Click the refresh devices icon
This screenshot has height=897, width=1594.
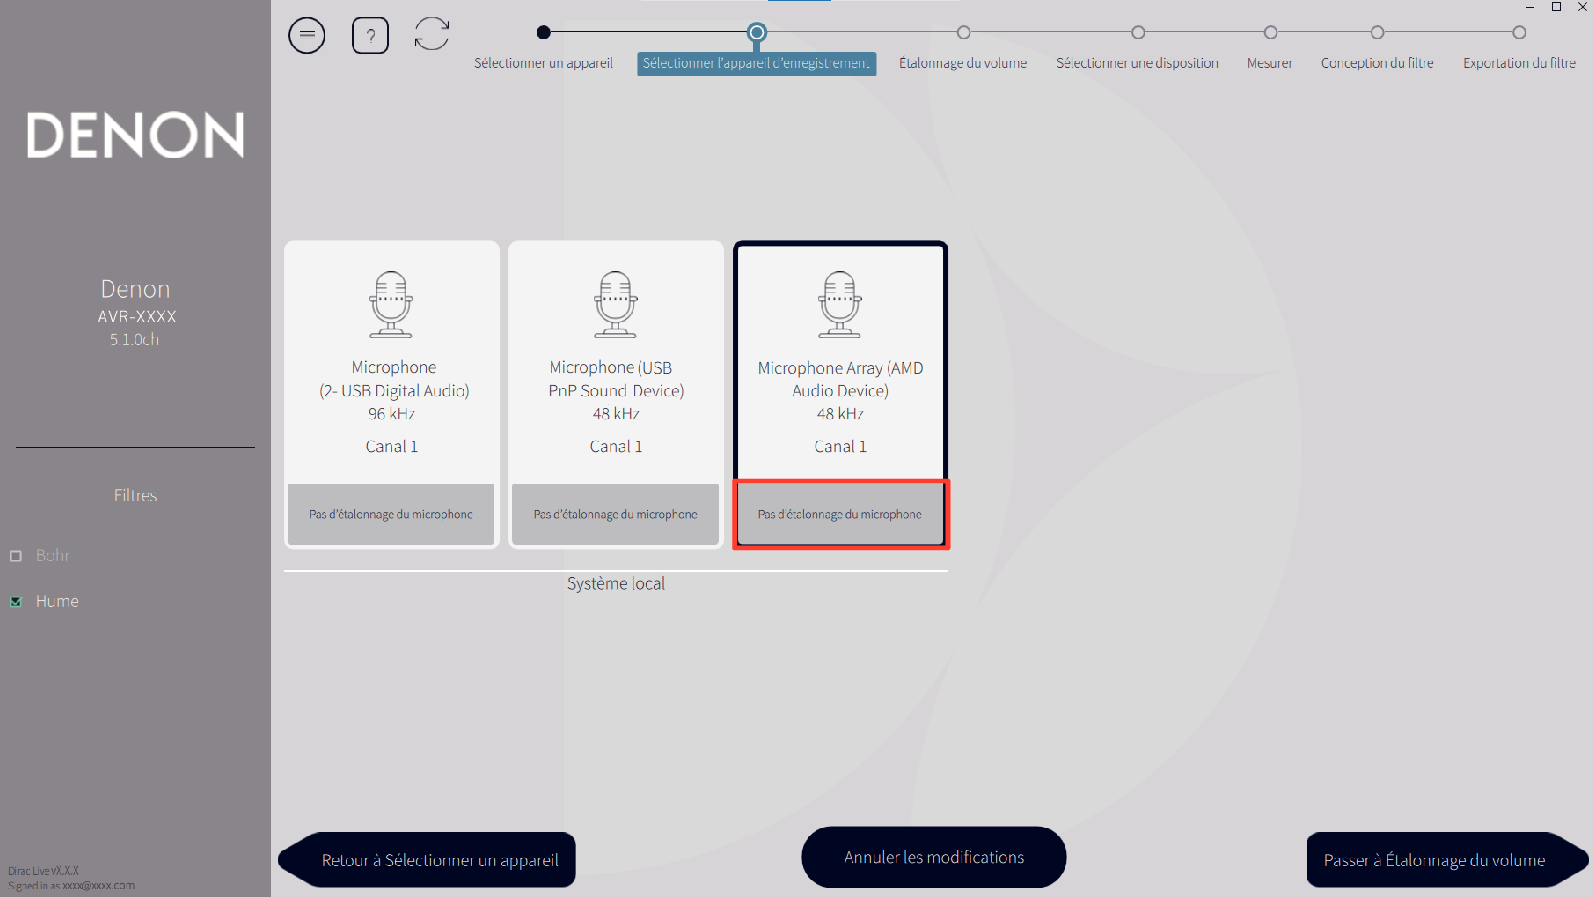(432, 34)
